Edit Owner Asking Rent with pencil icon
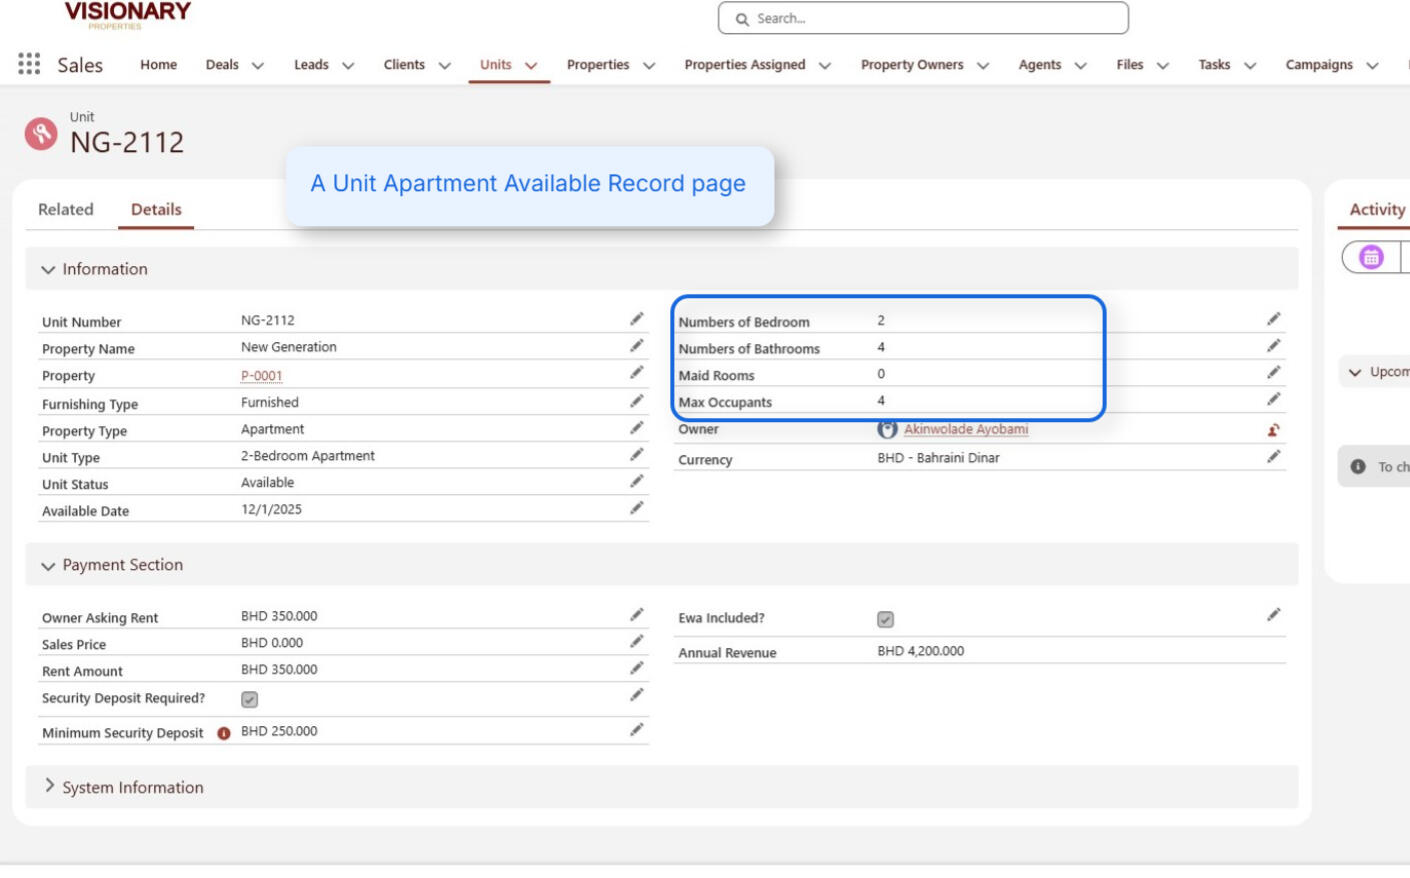The height and width of the screenshot is (878, 1410). tap(636, 615)
